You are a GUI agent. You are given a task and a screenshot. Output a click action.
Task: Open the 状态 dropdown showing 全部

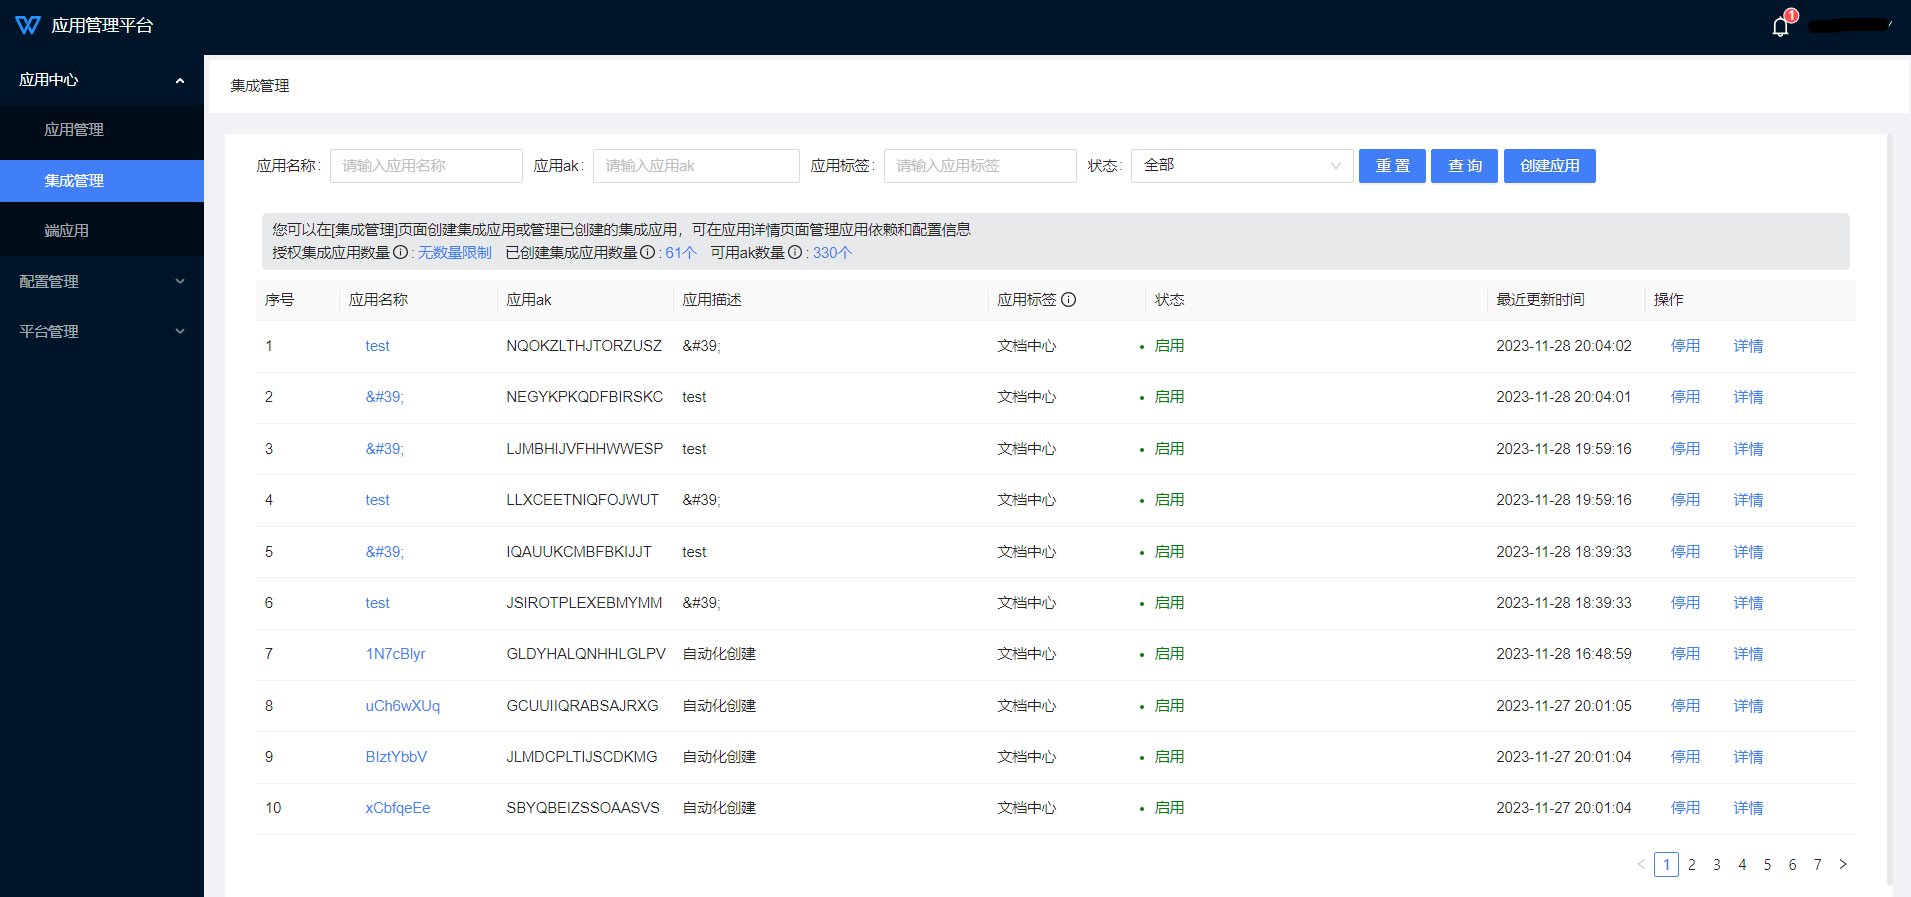1241,166
